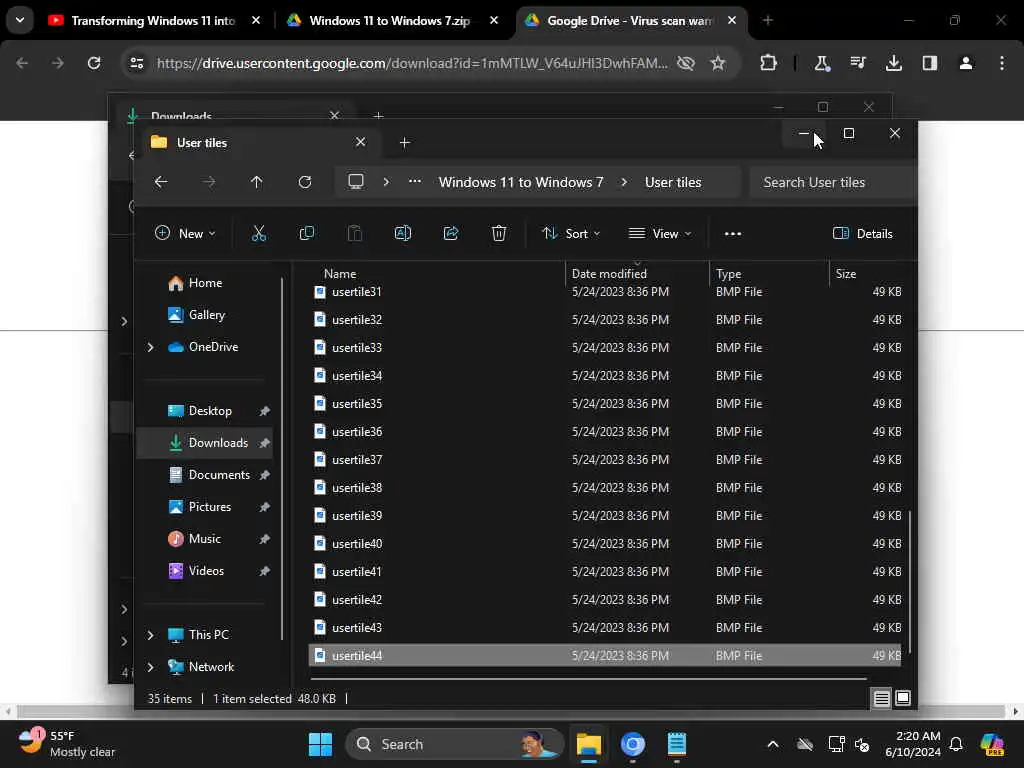Image resolution: width=1024 pixels, height=768 pixels.
Task: Open Chrome profile avatar
Action: tap(966, 63)
